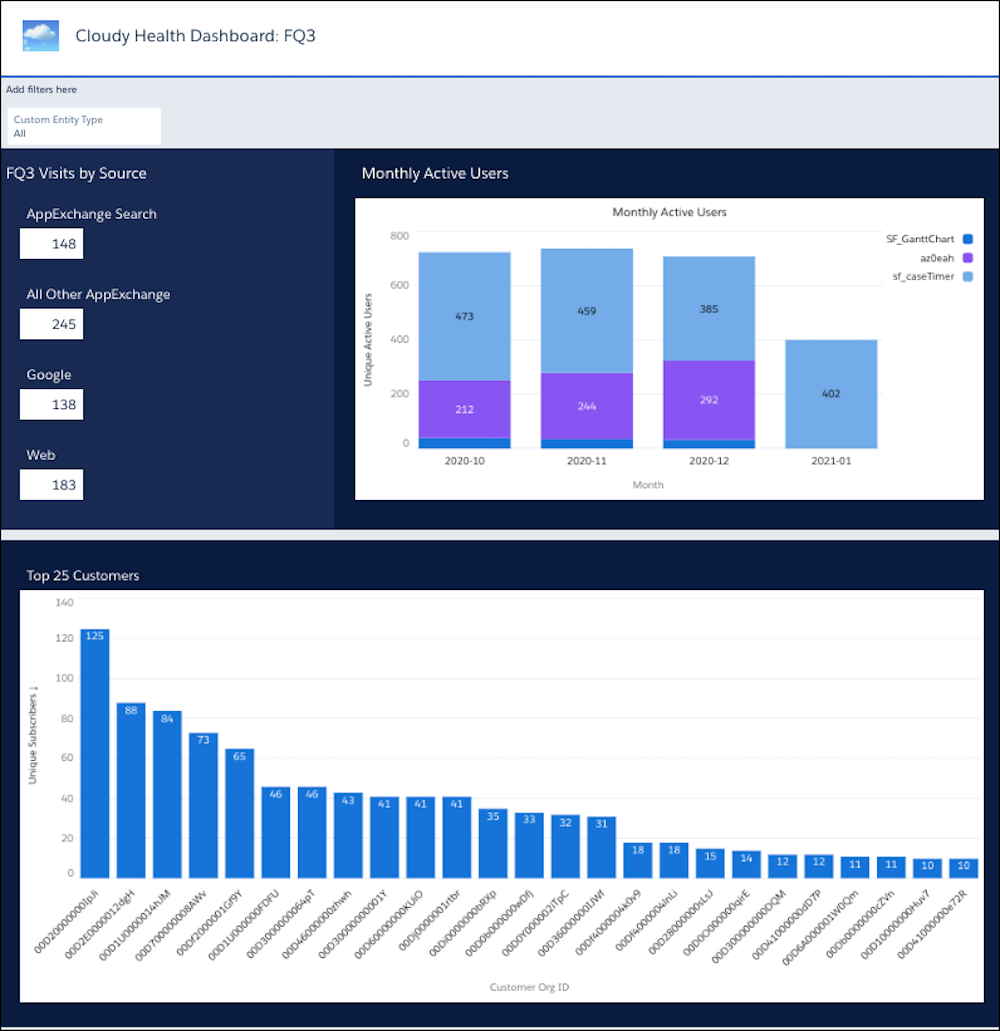
Task: Toggle SF_GanttChart series visibility in the legend
Action: [922, 239]
